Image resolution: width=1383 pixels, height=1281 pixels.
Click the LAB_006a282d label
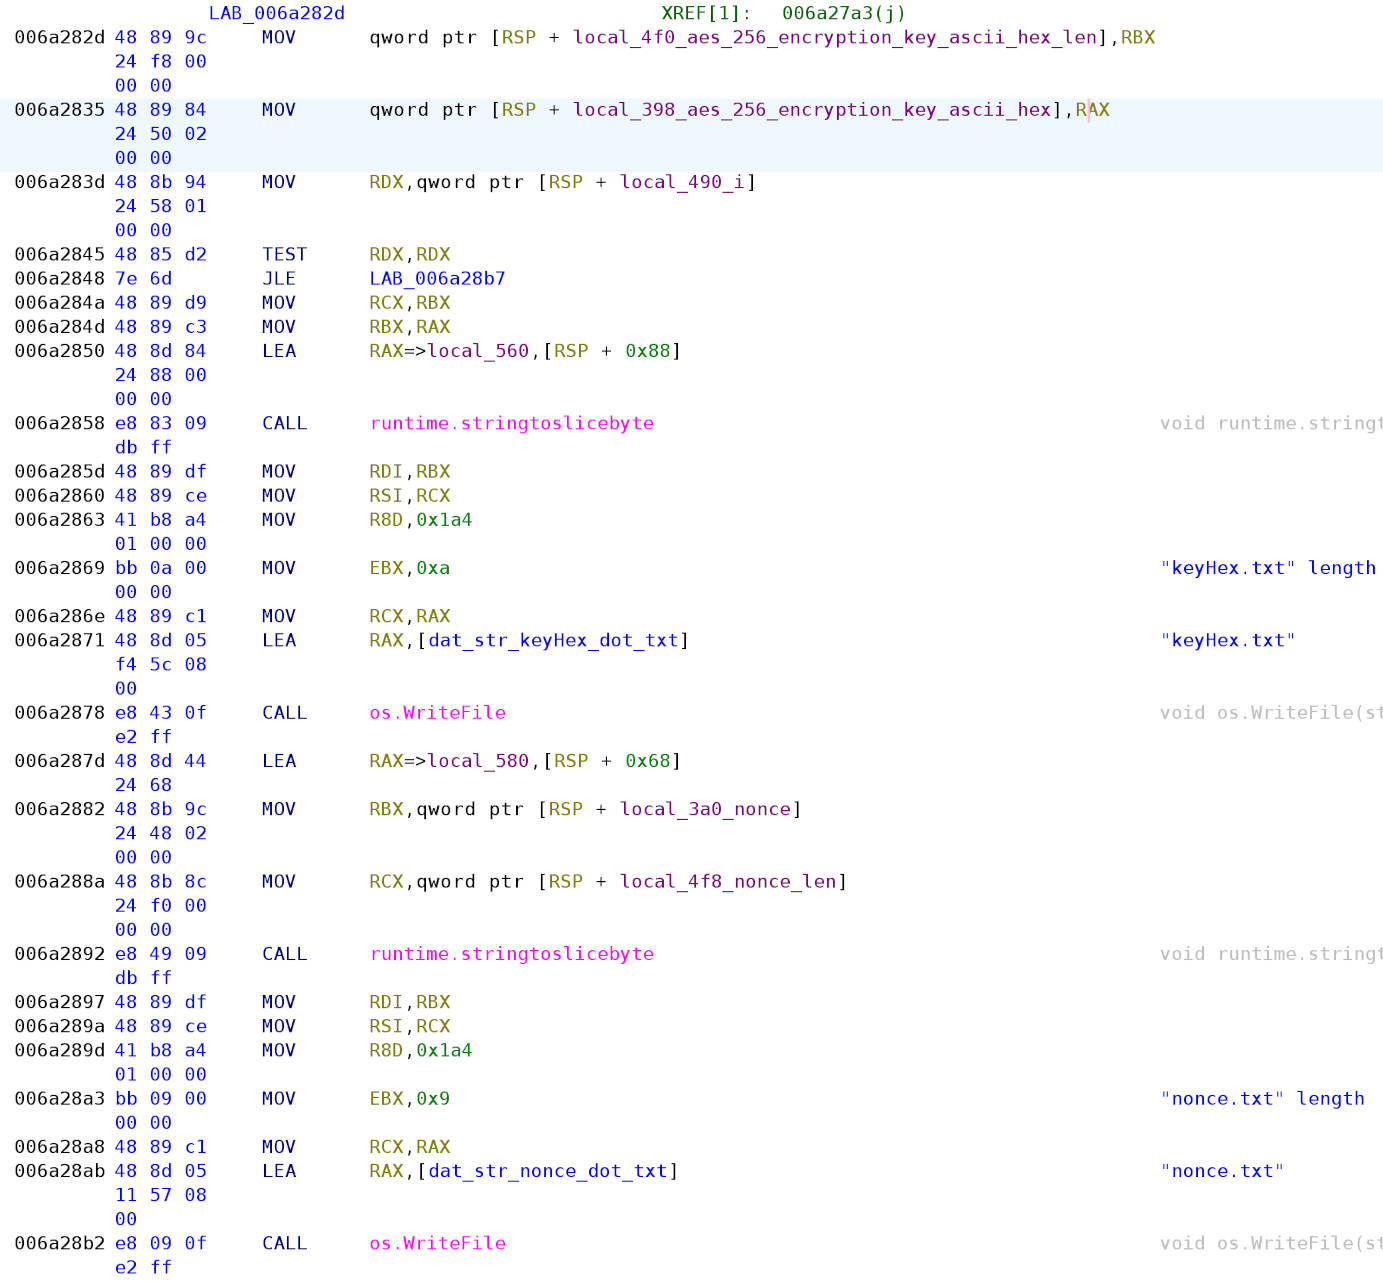pyautogui.click(x=277, y=13)
